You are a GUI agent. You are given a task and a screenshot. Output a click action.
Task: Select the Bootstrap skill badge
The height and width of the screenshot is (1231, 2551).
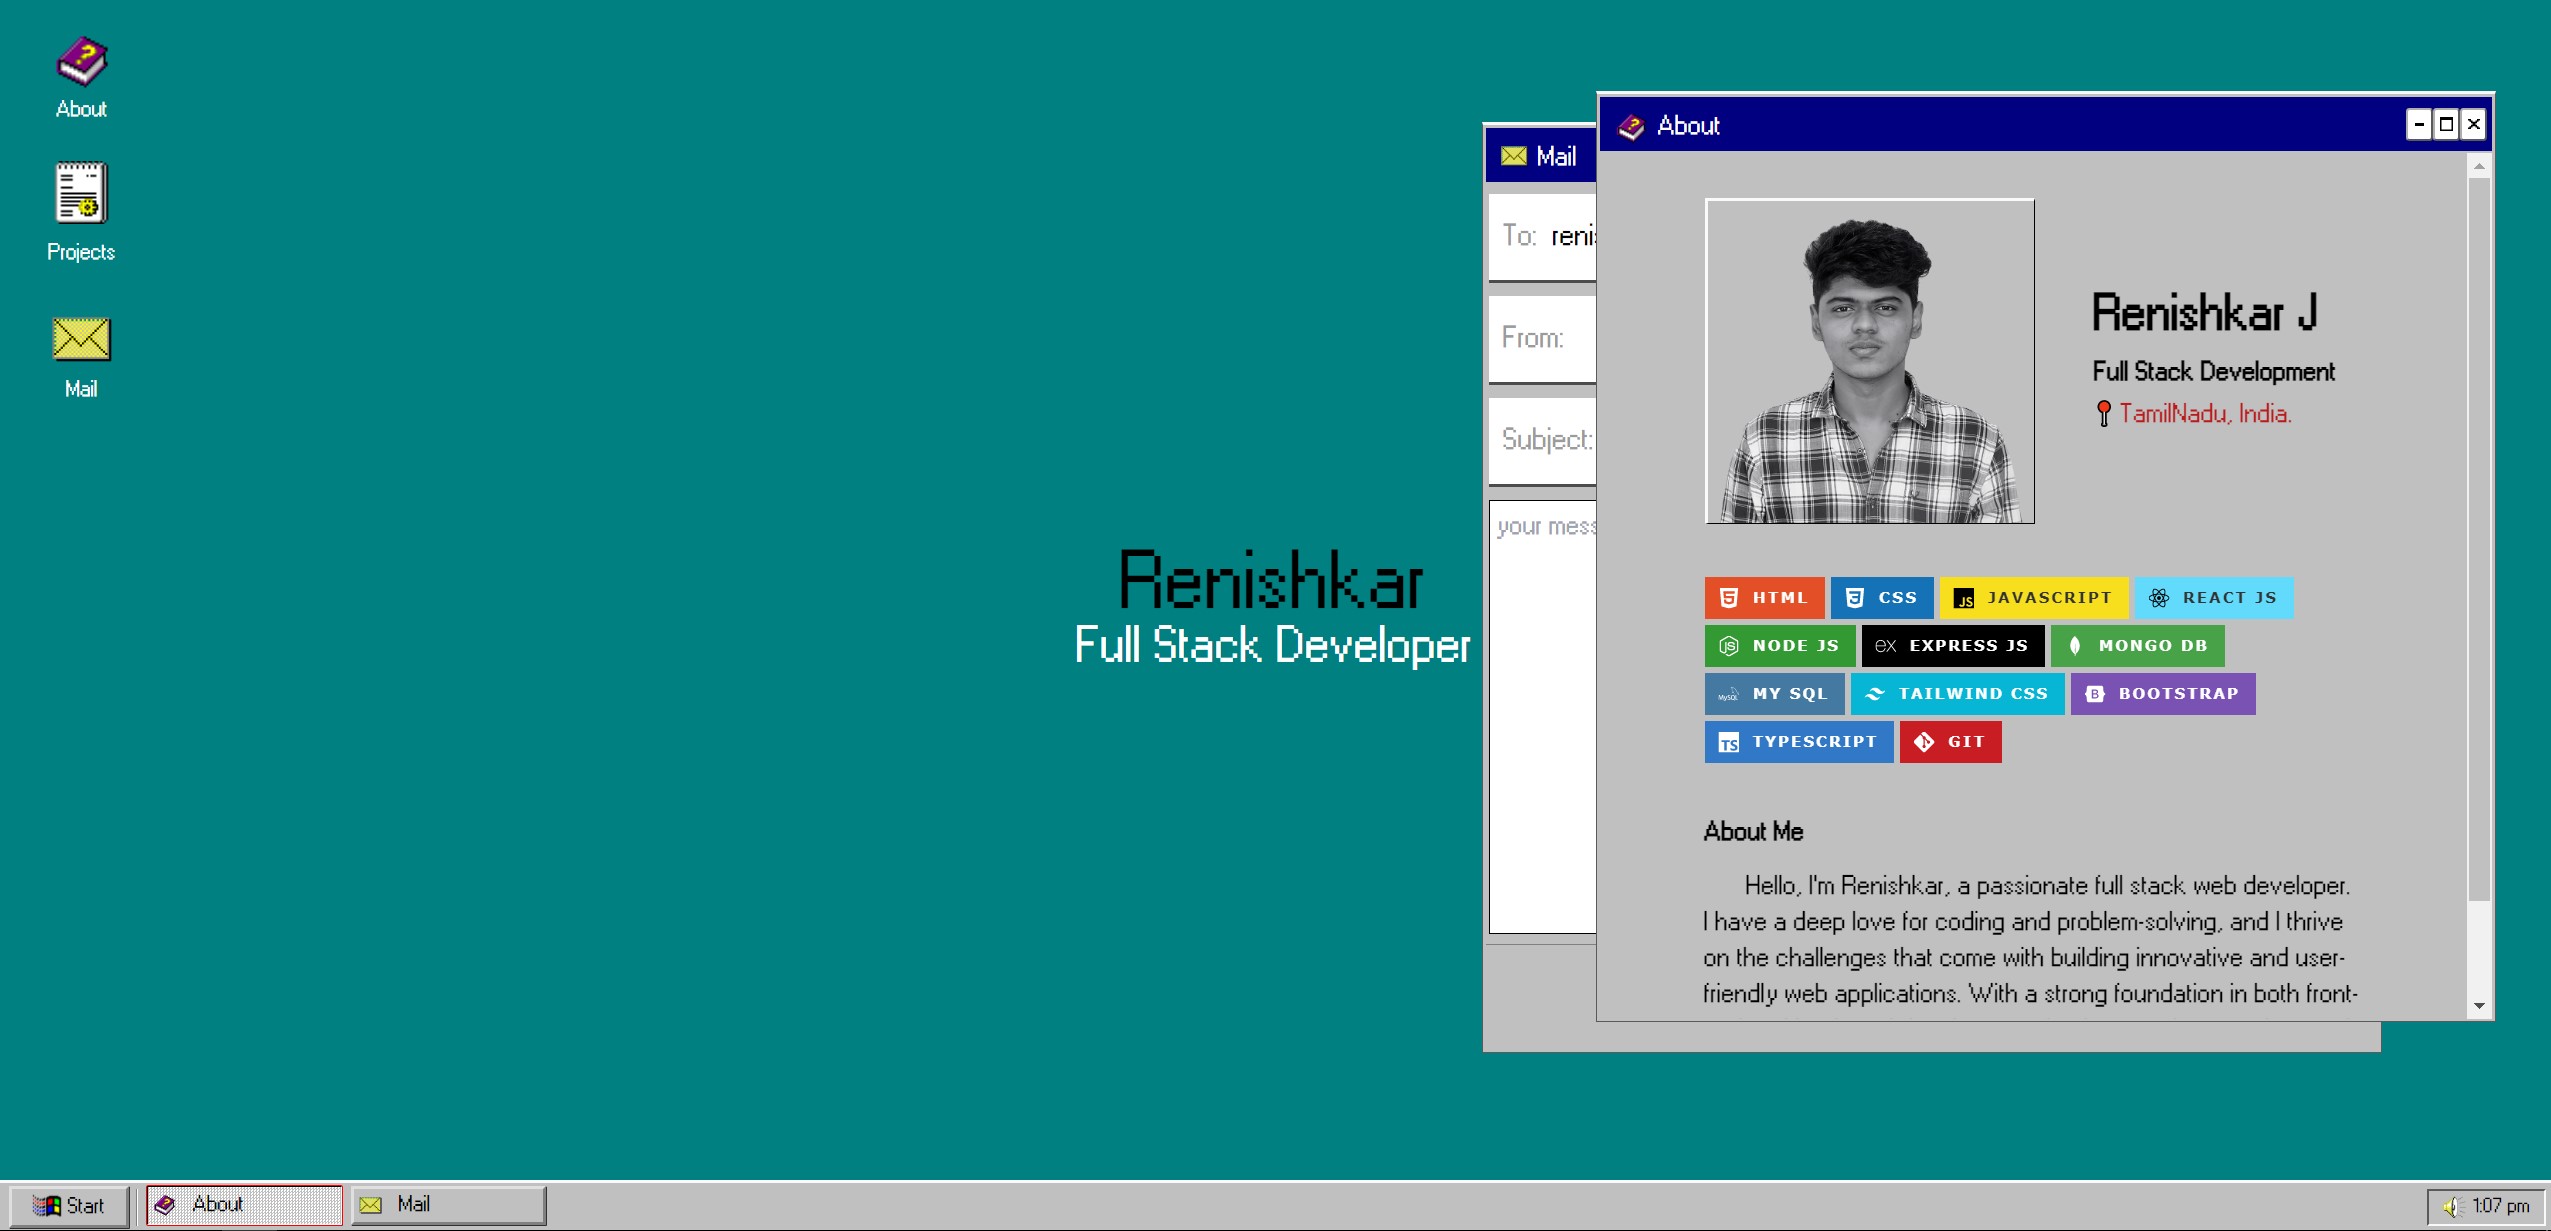(x=2161, y=693)
